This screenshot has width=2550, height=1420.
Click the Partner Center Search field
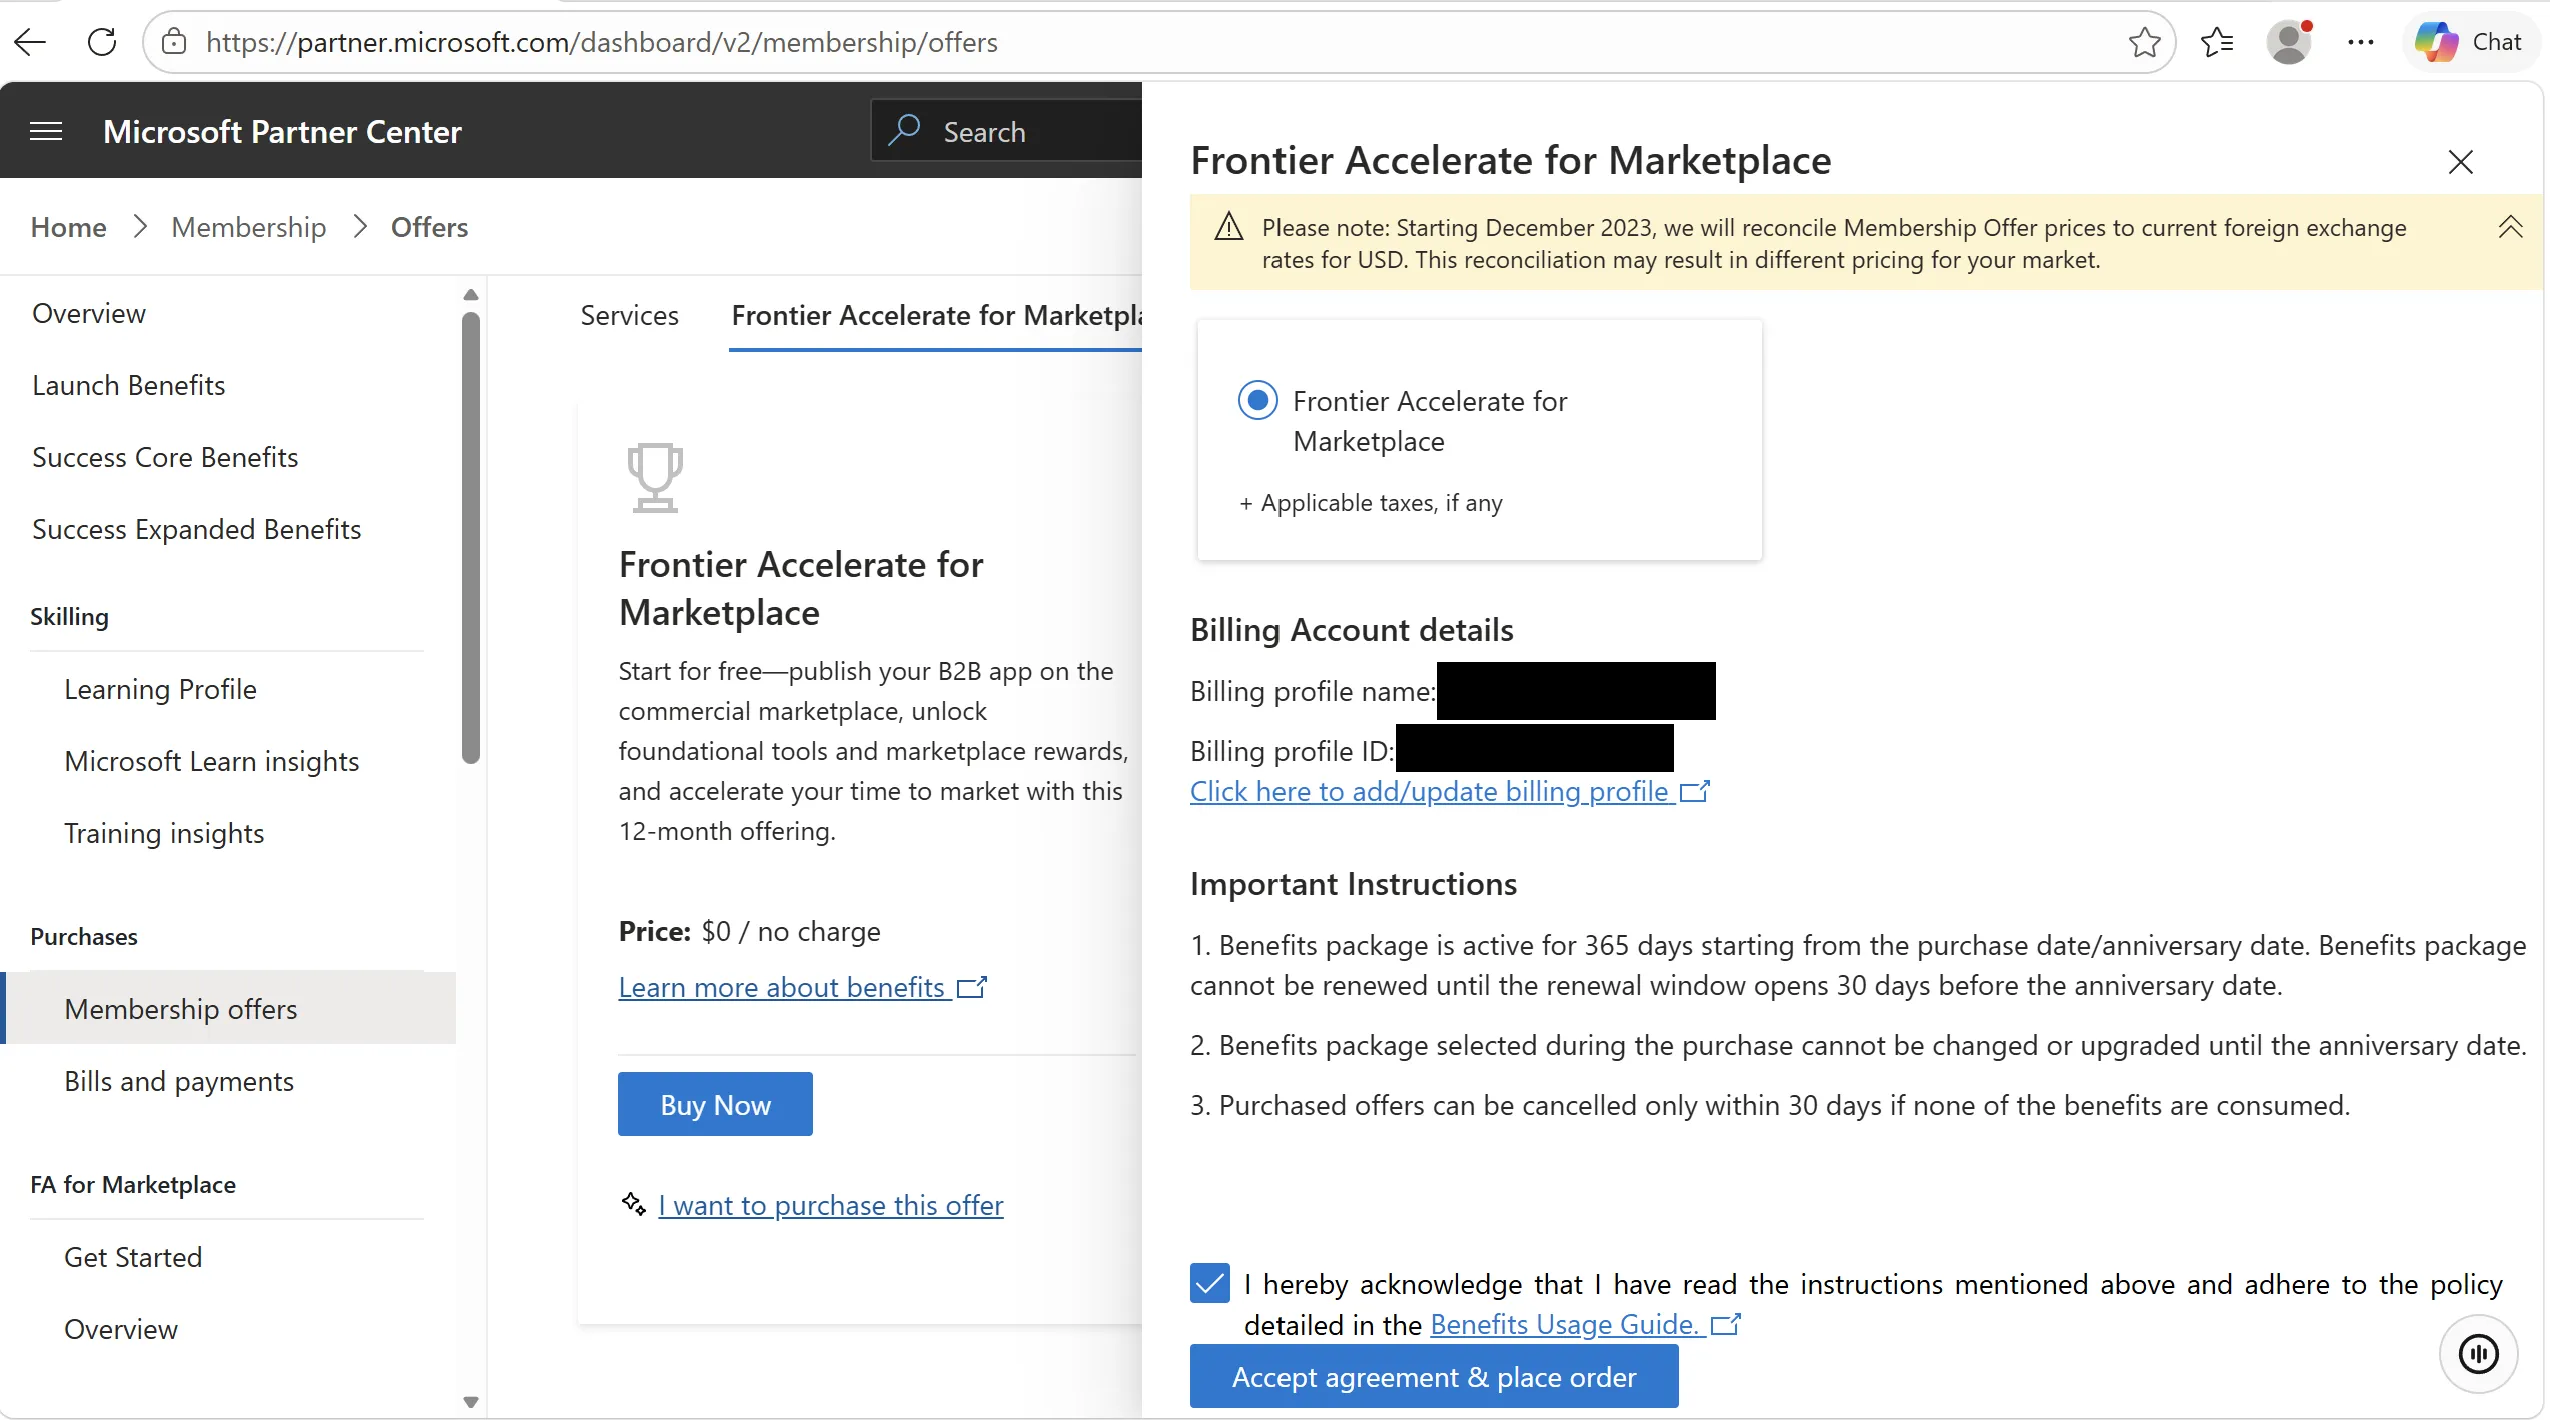point(1007,130)
